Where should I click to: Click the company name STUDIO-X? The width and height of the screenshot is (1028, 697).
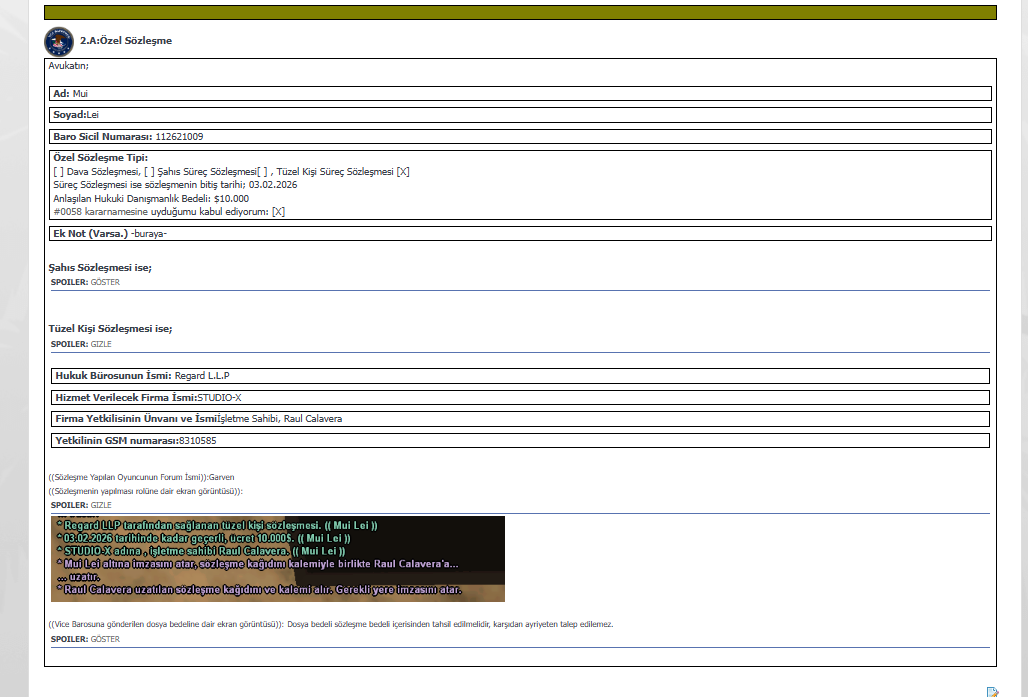click(219, 397)
